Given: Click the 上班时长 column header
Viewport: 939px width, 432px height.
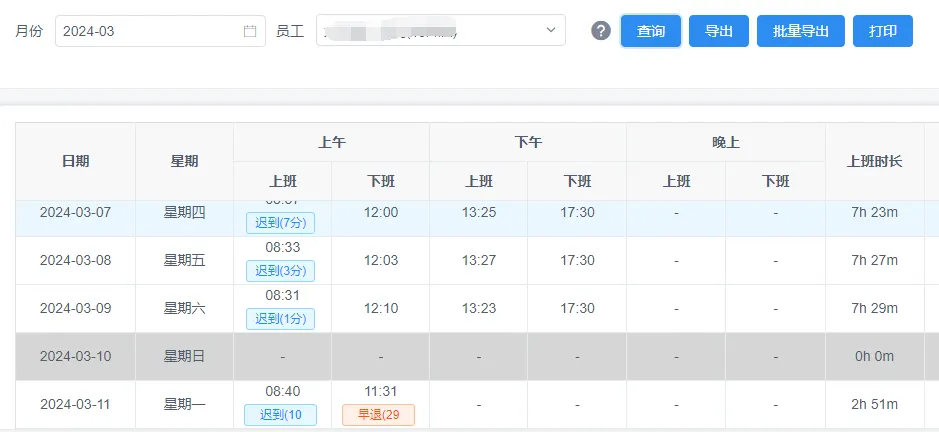Looking at the screenshot, I should pos(874,161).
